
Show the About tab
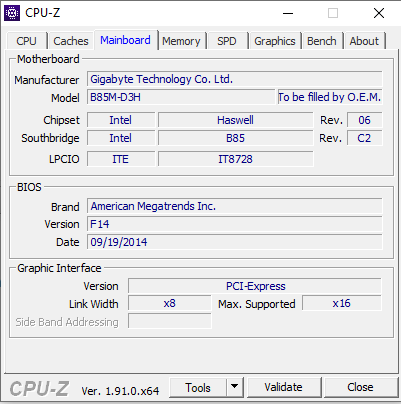click(364, 41)
